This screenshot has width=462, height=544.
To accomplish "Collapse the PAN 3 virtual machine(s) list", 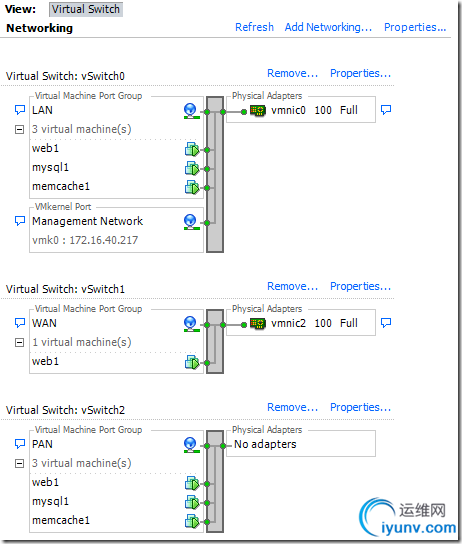I will (x=19, y=464).
